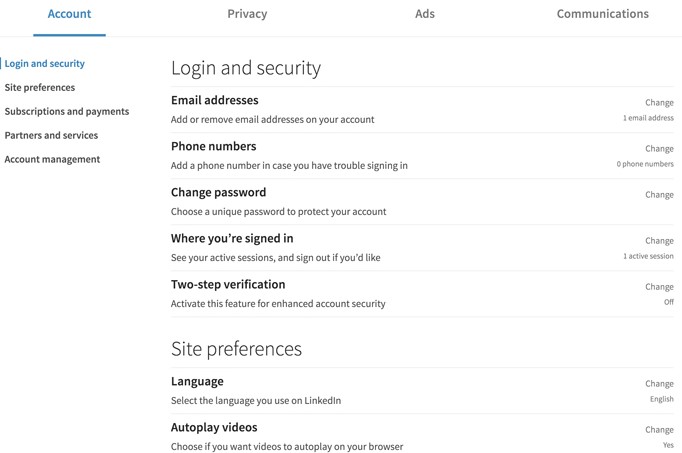Select Account management in sidebar
Viewport: 682px width, 453px height.
[x=52, y=160]
